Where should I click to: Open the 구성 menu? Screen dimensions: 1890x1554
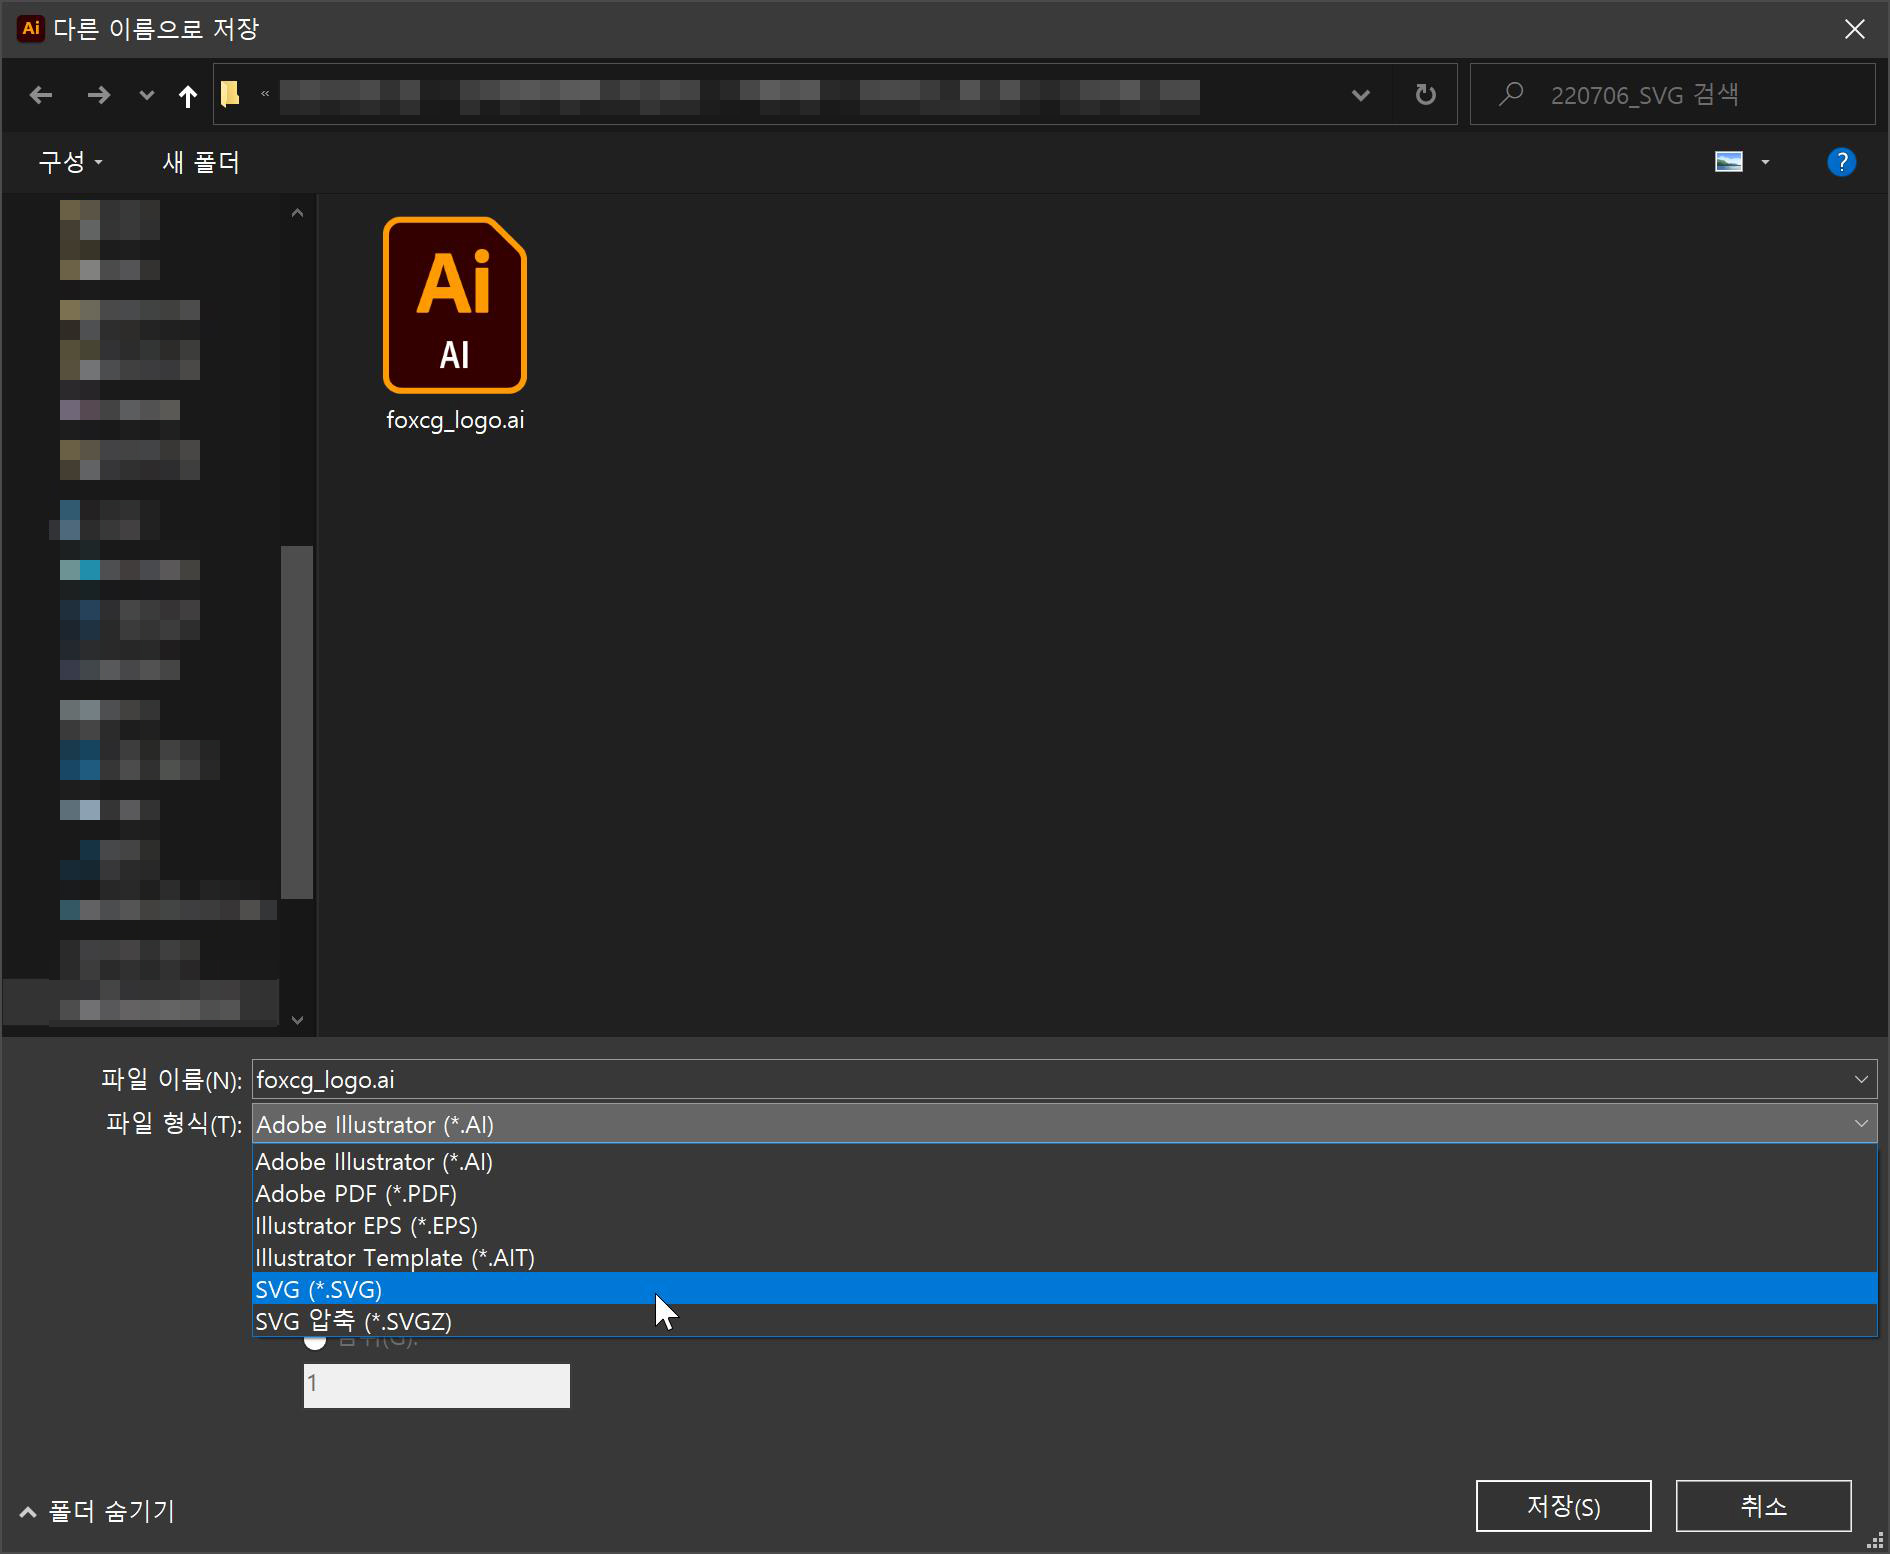click(70, 162)
